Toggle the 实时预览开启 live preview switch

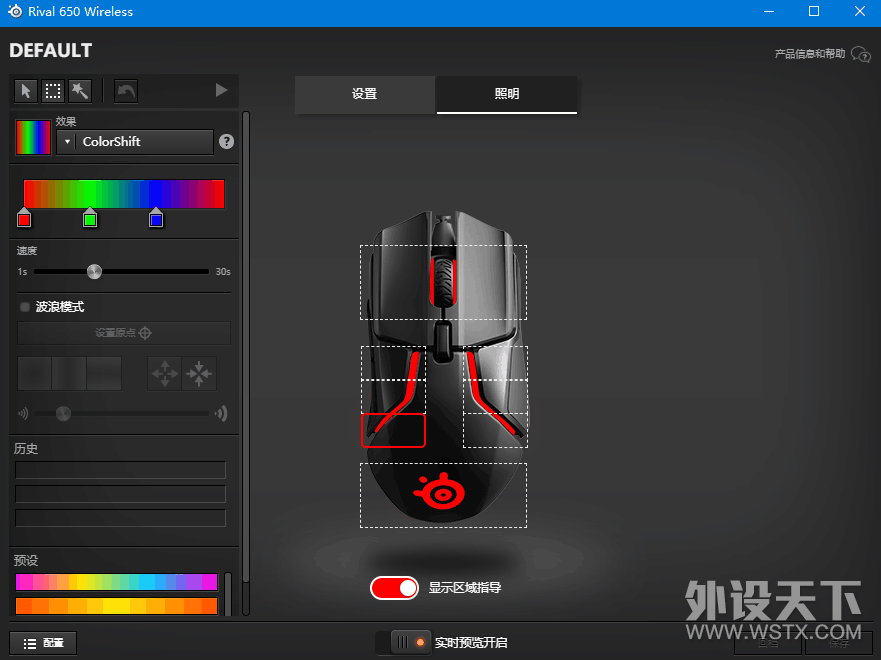click(403, 642)
